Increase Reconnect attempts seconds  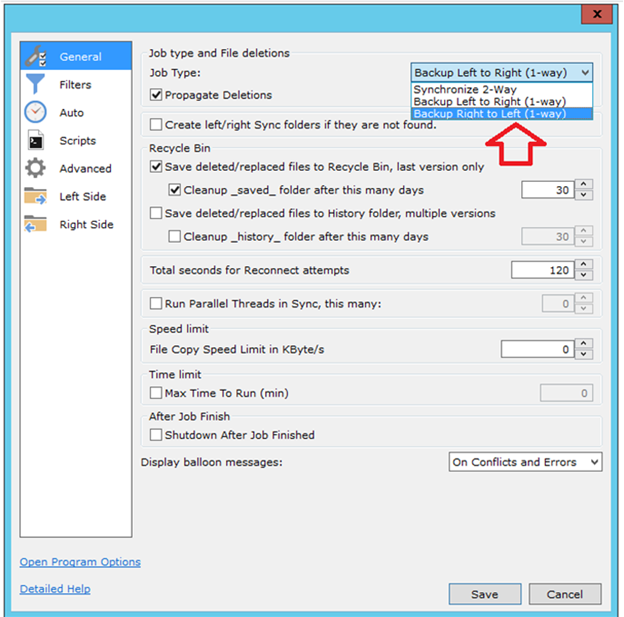point(583,264)
